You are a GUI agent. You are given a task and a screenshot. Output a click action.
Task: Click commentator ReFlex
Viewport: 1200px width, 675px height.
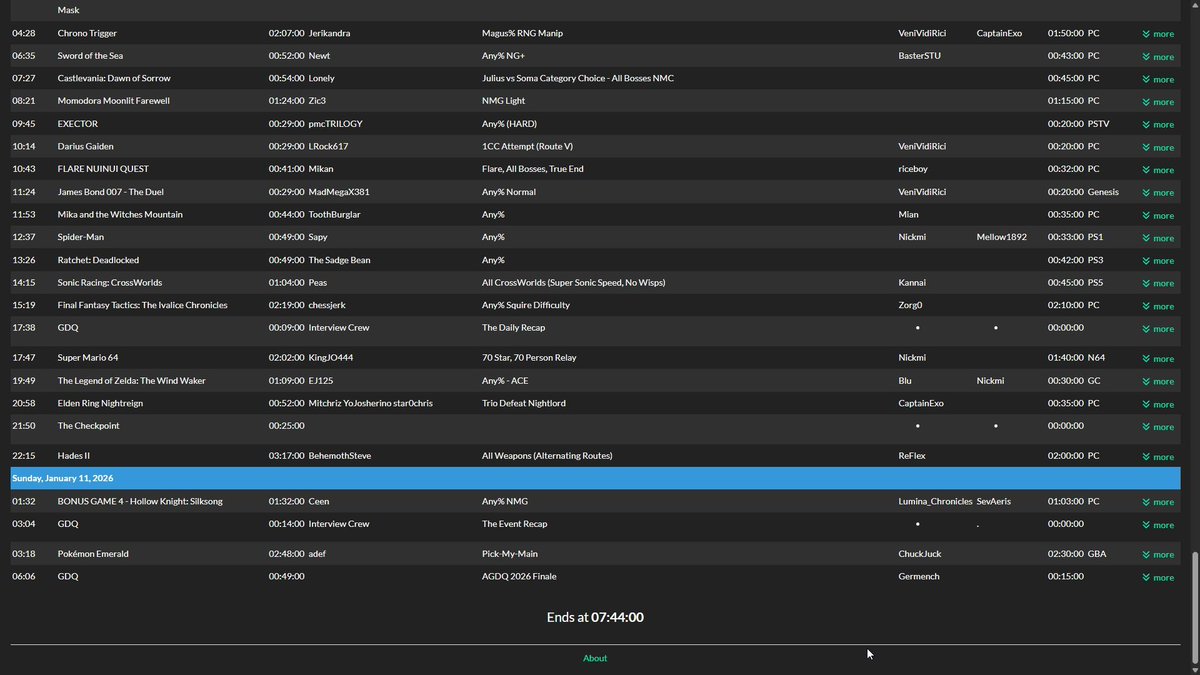pyautogui.click(x=912, y=456)
